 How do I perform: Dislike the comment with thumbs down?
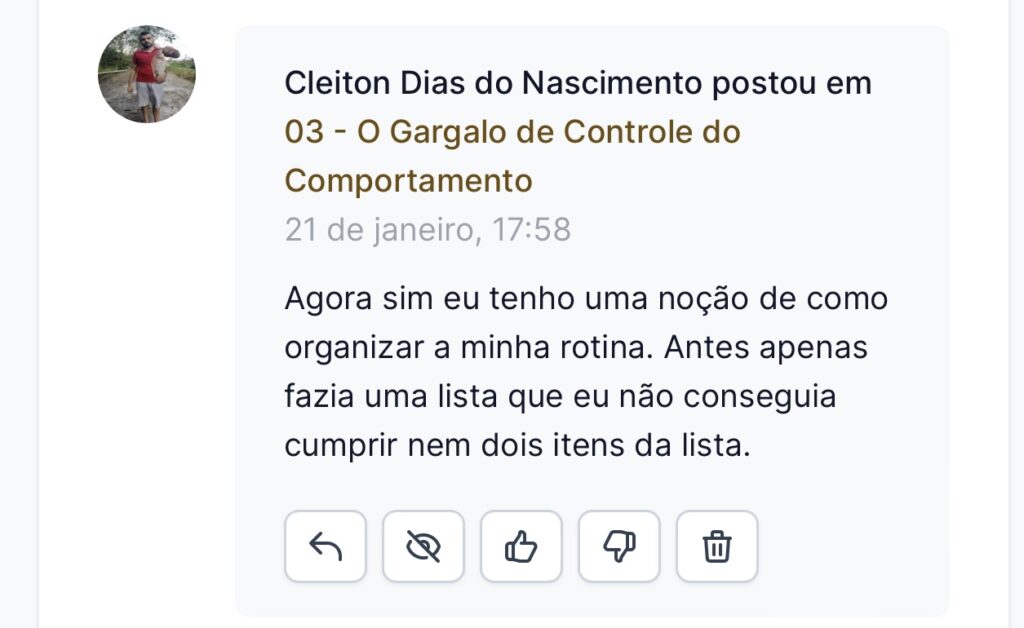[619, 546]
